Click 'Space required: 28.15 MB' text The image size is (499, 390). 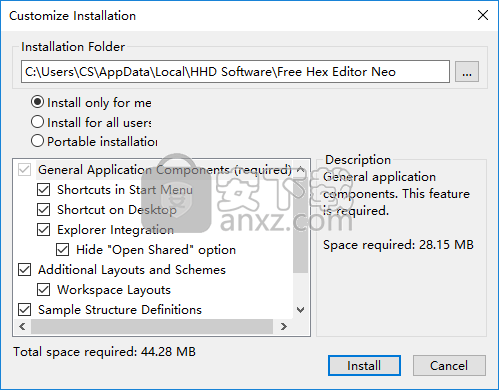398,245
